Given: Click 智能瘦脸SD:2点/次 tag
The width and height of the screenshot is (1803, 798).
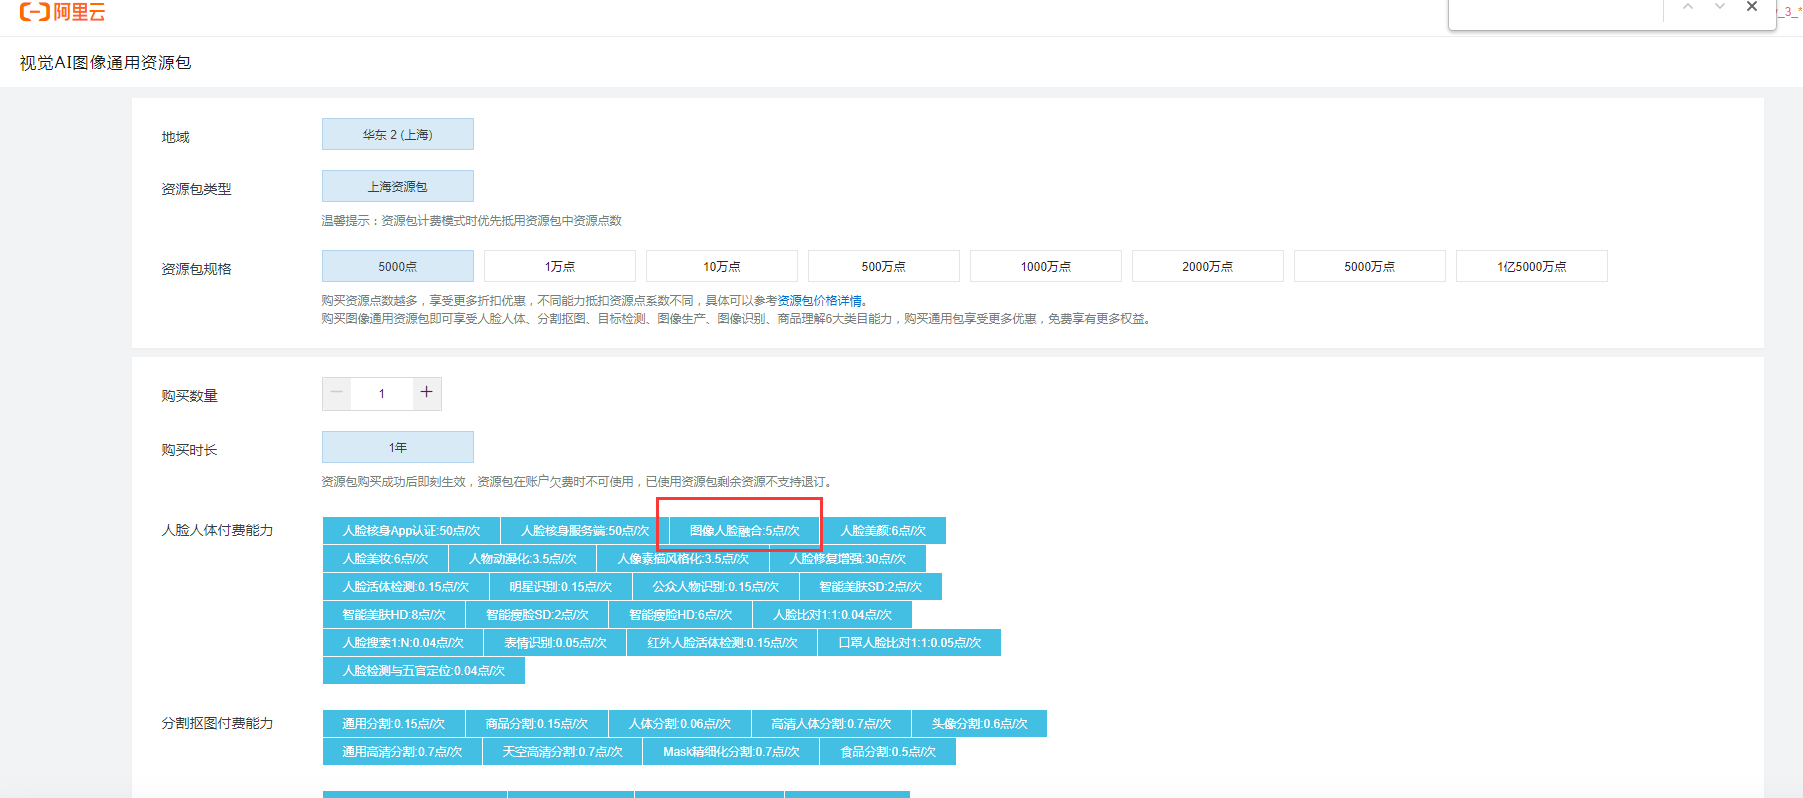Looking at the screenshot, I should click(537, 614).
